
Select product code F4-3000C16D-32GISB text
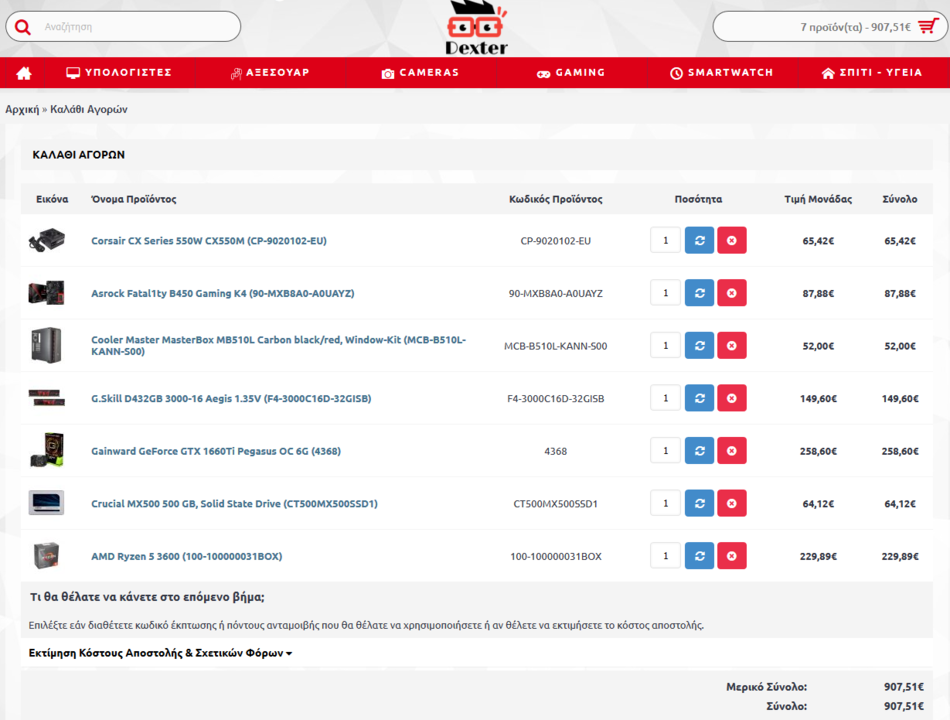click(556, 398)
